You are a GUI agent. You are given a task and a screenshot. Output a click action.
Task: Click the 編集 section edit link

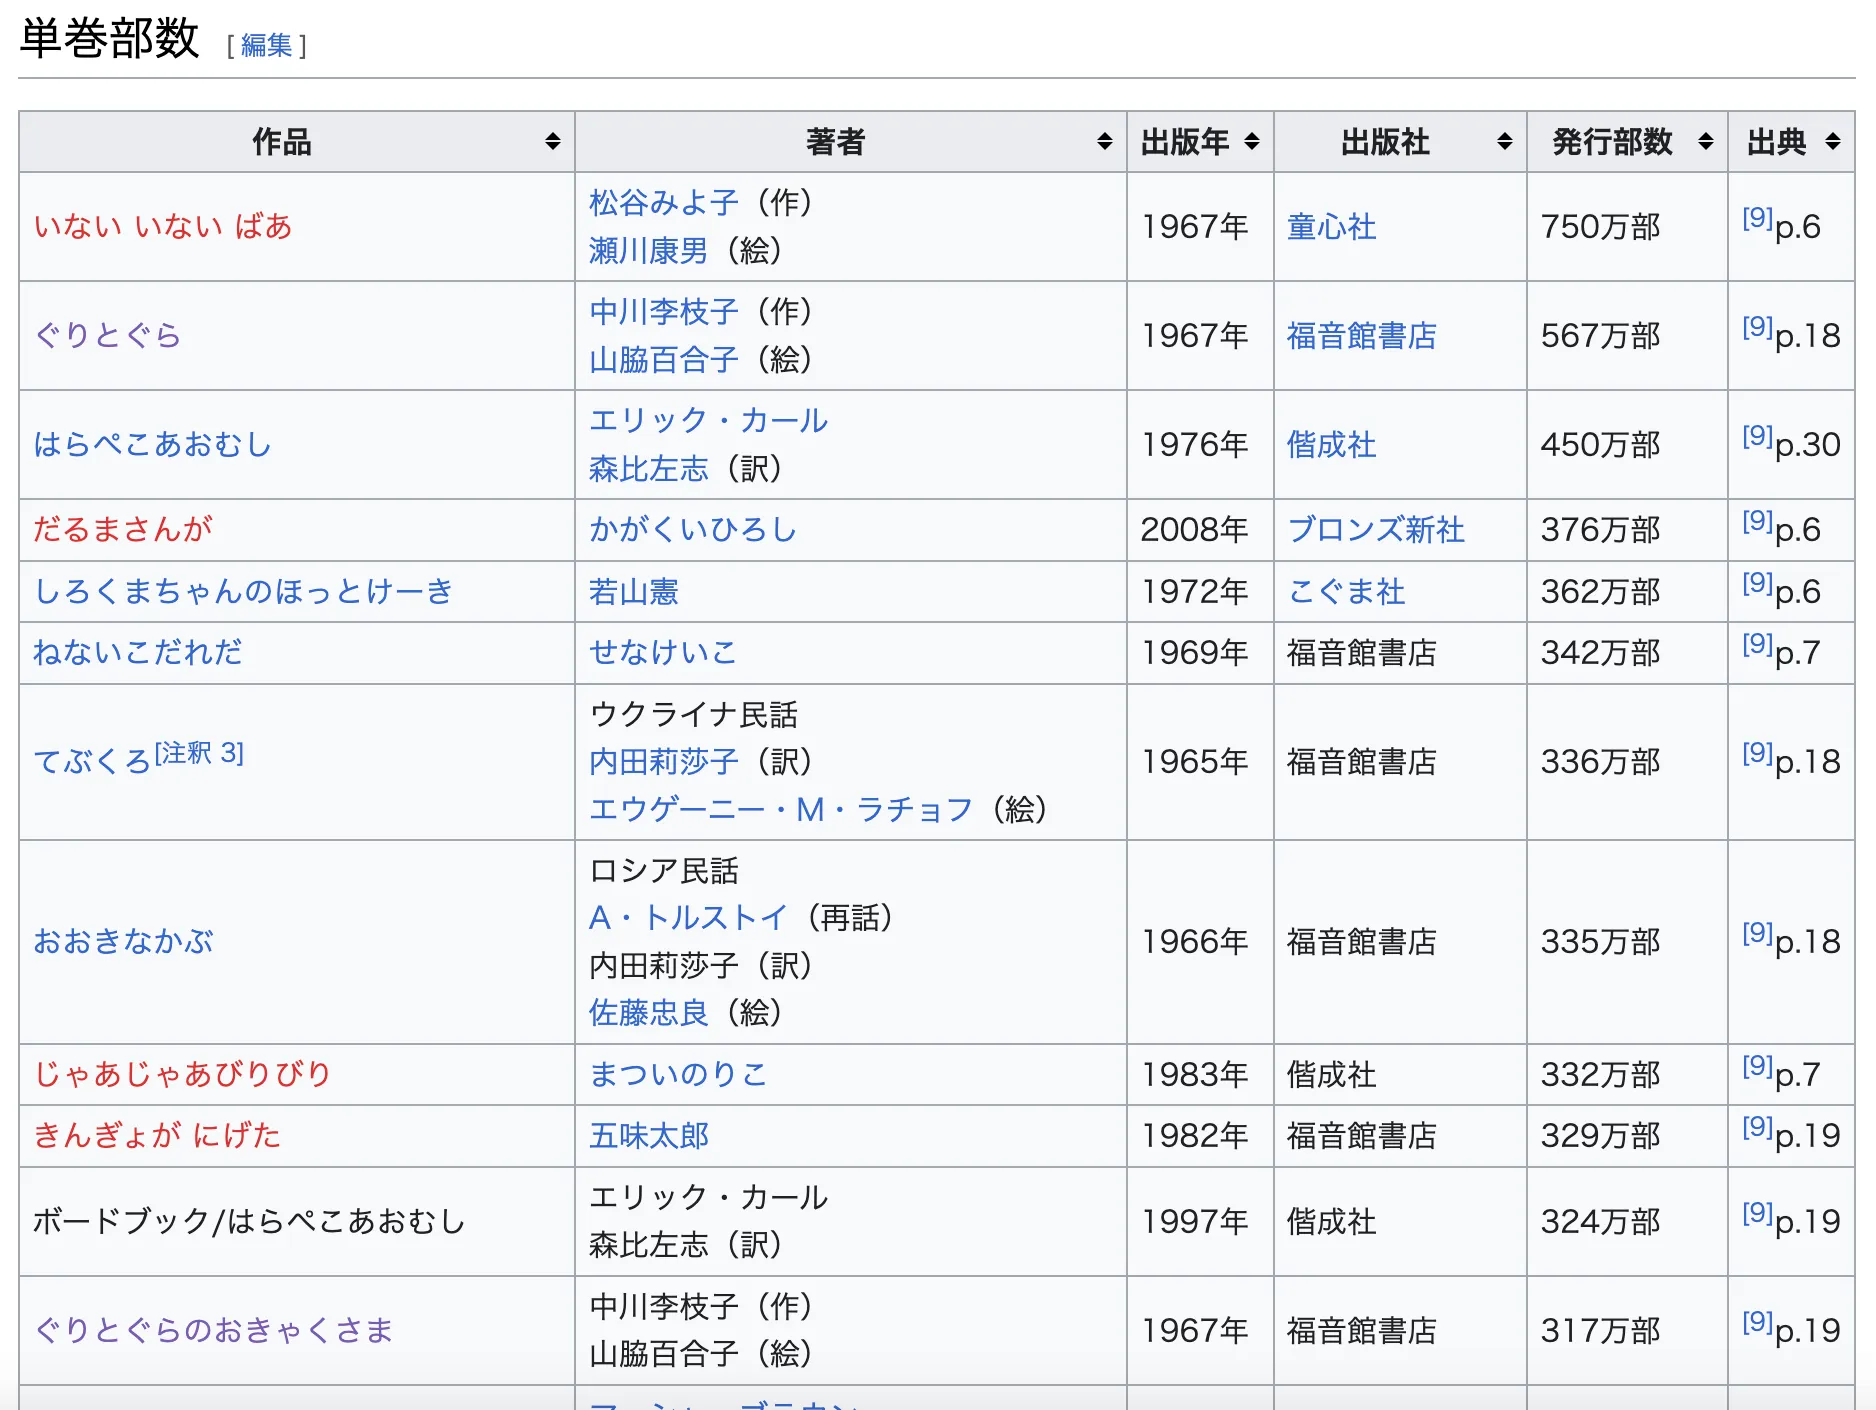point(266,46)
